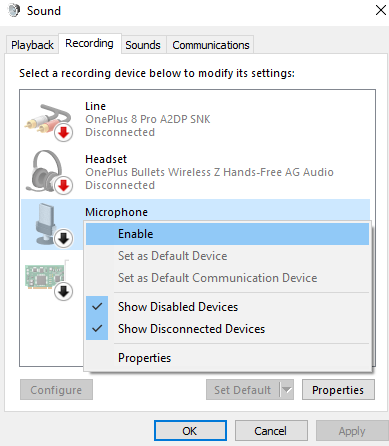
Task: Select the Line device RCA cable icon
Action: click(x=48, y=121)
